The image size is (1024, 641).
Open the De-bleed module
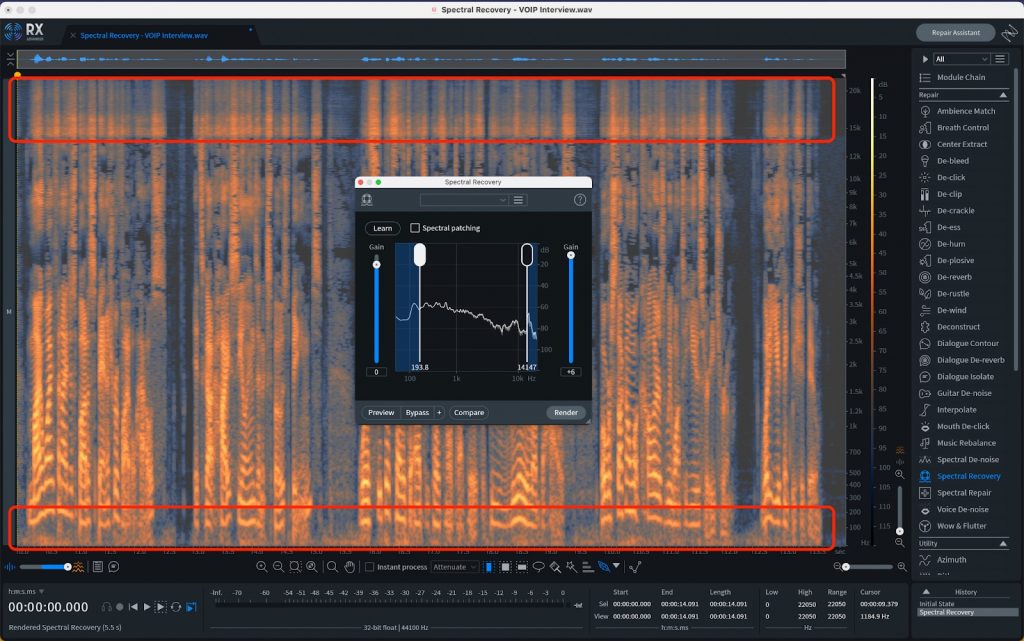click(x=945, y=161)
